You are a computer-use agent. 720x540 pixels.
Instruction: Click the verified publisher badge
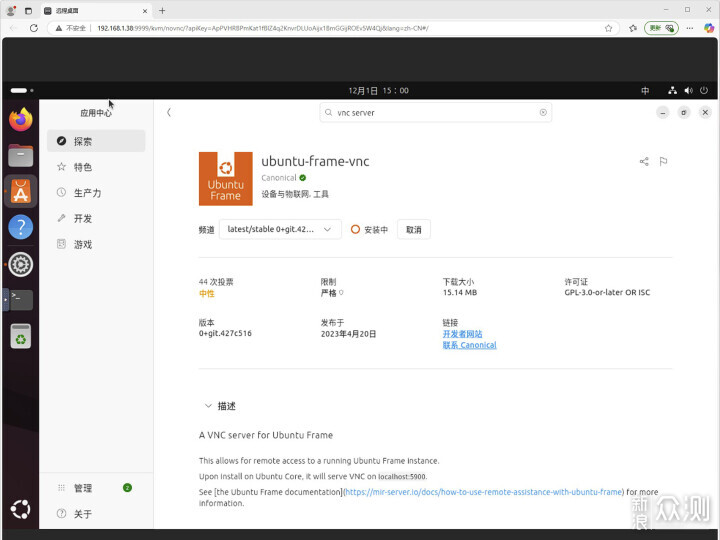303,178
